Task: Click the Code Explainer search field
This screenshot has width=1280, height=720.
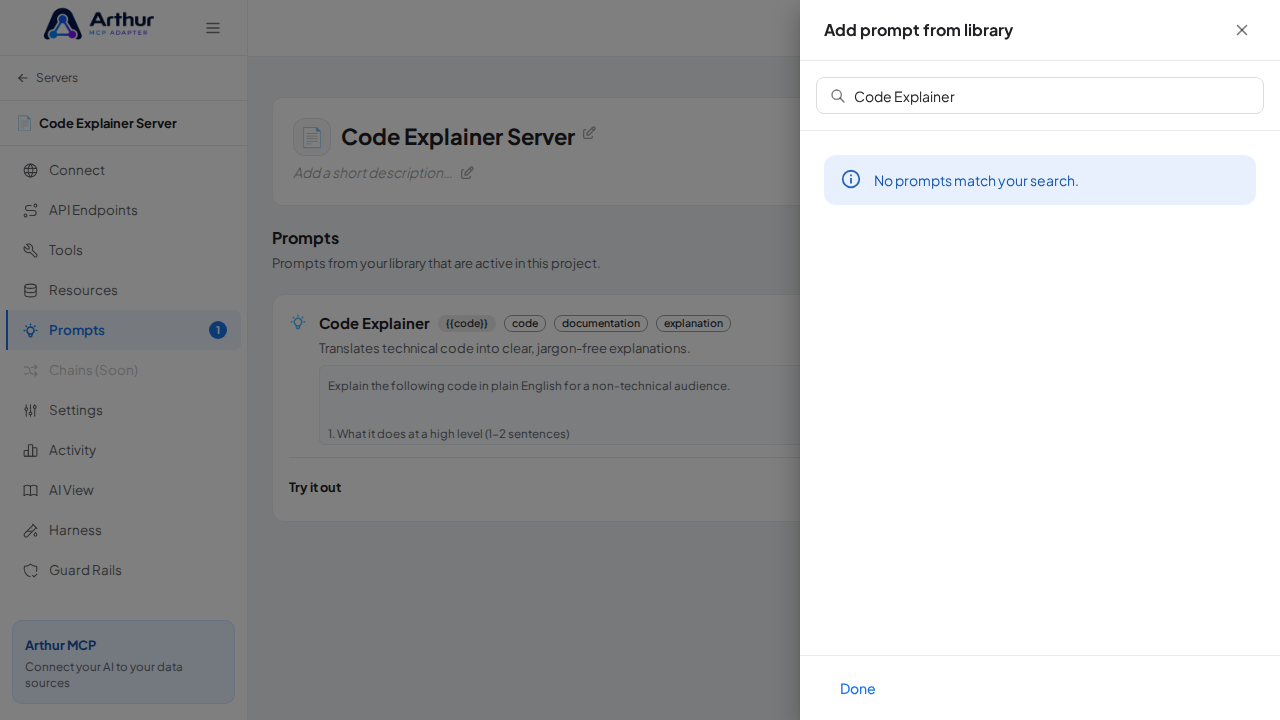Action: click(1040, 96)
